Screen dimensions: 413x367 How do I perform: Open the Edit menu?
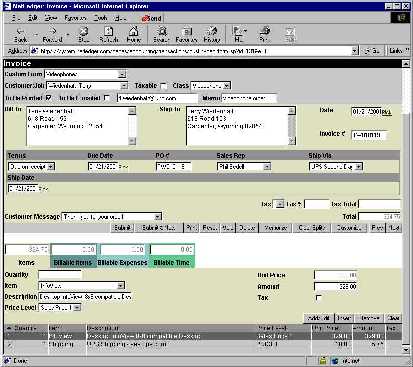tap(33, 18)
